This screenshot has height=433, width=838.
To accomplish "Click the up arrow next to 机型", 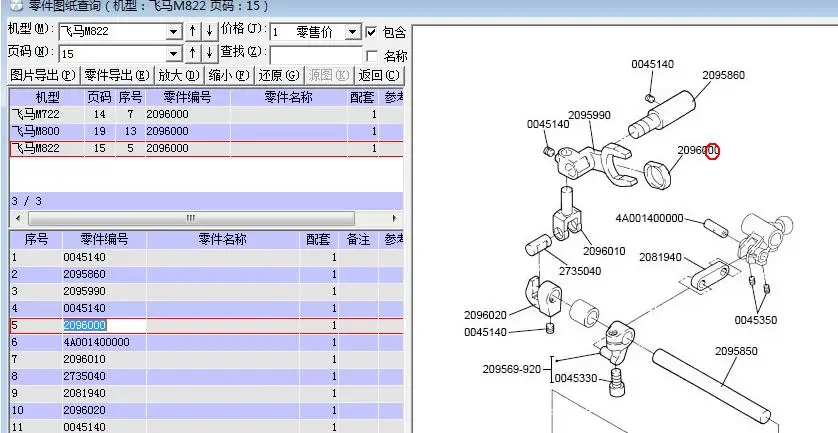I will tap(193, 32).
